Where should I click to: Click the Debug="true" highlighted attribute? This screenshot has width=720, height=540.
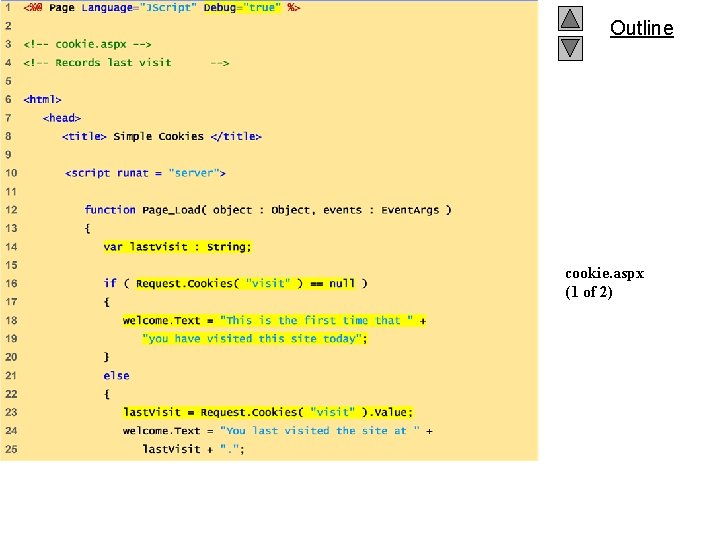242,8
